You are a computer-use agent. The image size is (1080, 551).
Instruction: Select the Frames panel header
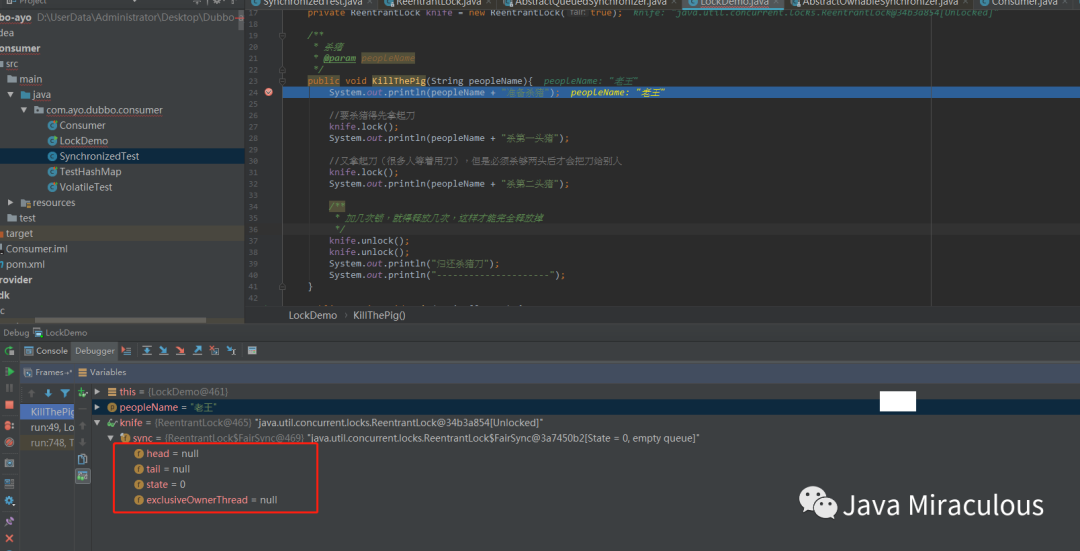point(48,372)
